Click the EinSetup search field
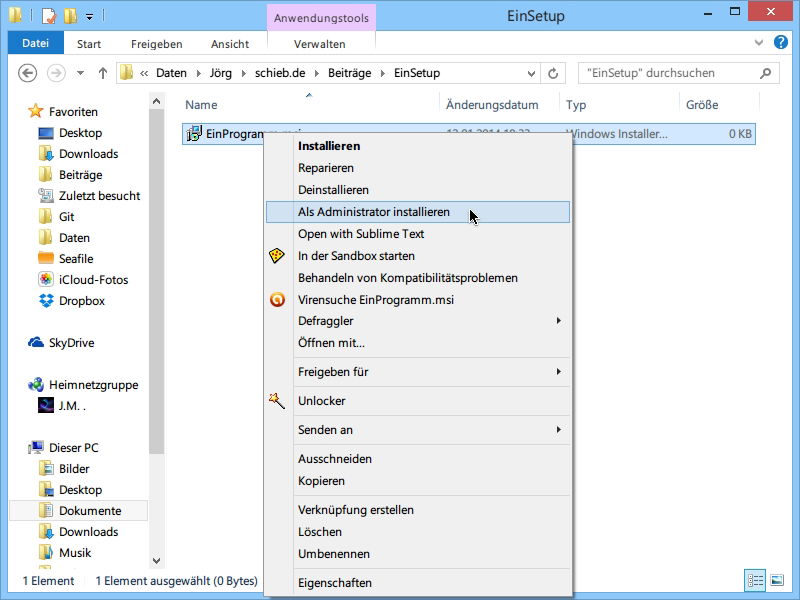This screenshot has height=600, width=800. pyautogui.click(x=679, y=73)
